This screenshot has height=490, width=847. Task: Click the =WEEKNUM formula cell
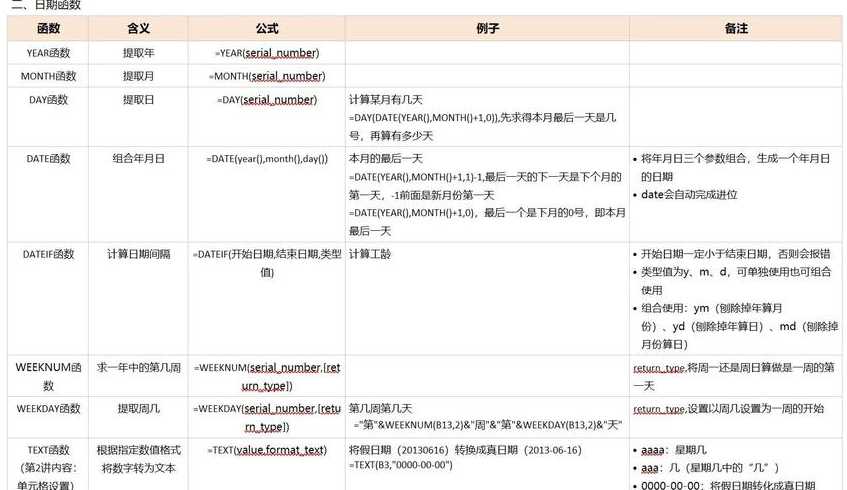[267, 376]
